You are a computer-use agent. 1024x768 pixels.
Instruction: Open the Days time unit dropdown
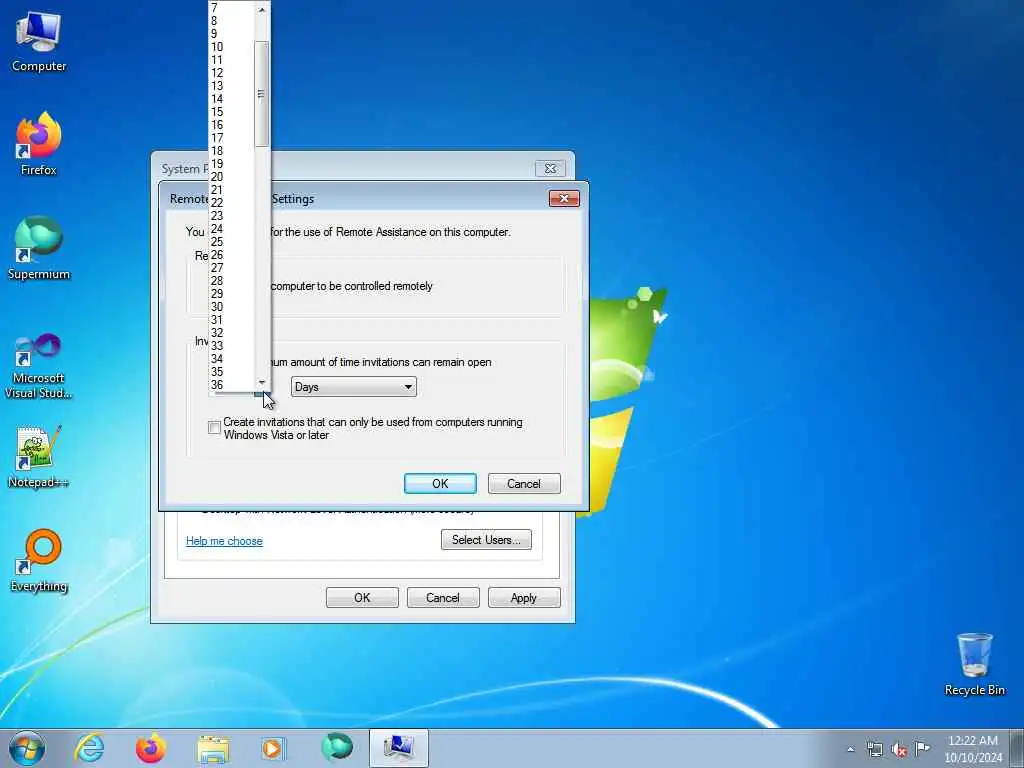353,387
